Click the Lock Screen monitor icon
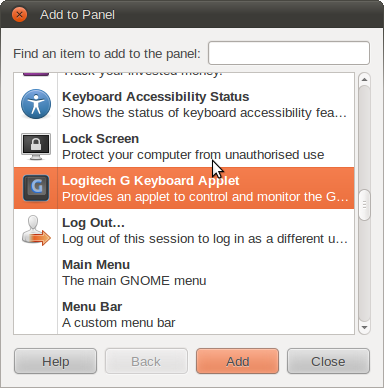Image resolution: width=384 pixels, height=388 pixels. (36, 146)
